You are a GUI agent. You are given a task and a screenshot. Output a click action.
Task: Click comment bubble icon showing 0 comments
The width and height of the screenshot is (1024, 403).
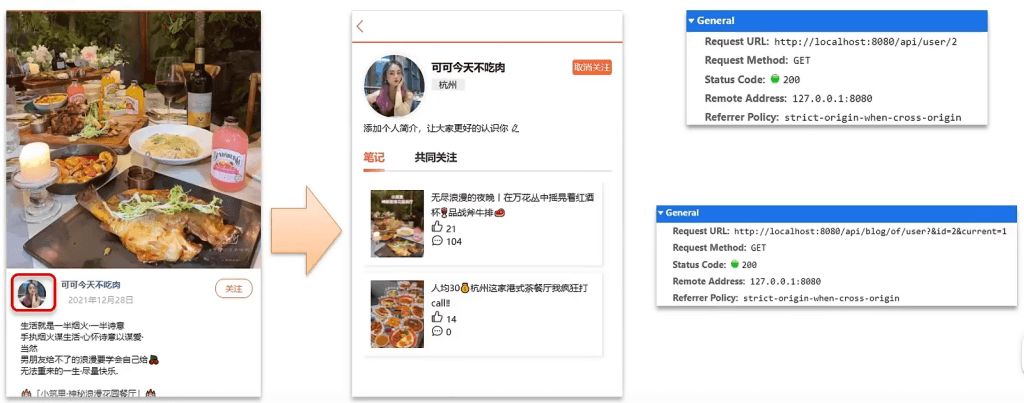(436, 331)
